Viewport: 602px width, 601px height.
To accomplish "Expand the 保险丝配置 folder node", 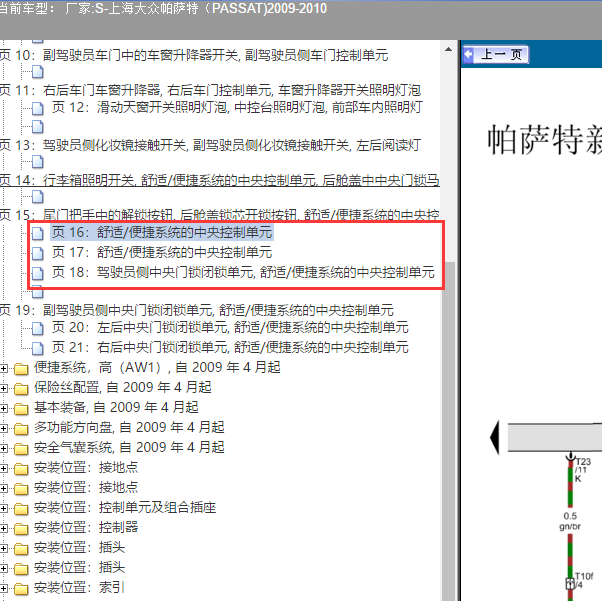I will (x=3, y=389).
